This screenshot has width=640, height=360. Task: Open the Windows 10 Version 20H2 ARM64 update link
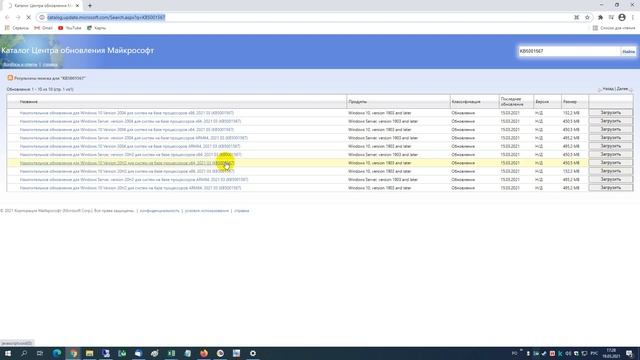130,188
